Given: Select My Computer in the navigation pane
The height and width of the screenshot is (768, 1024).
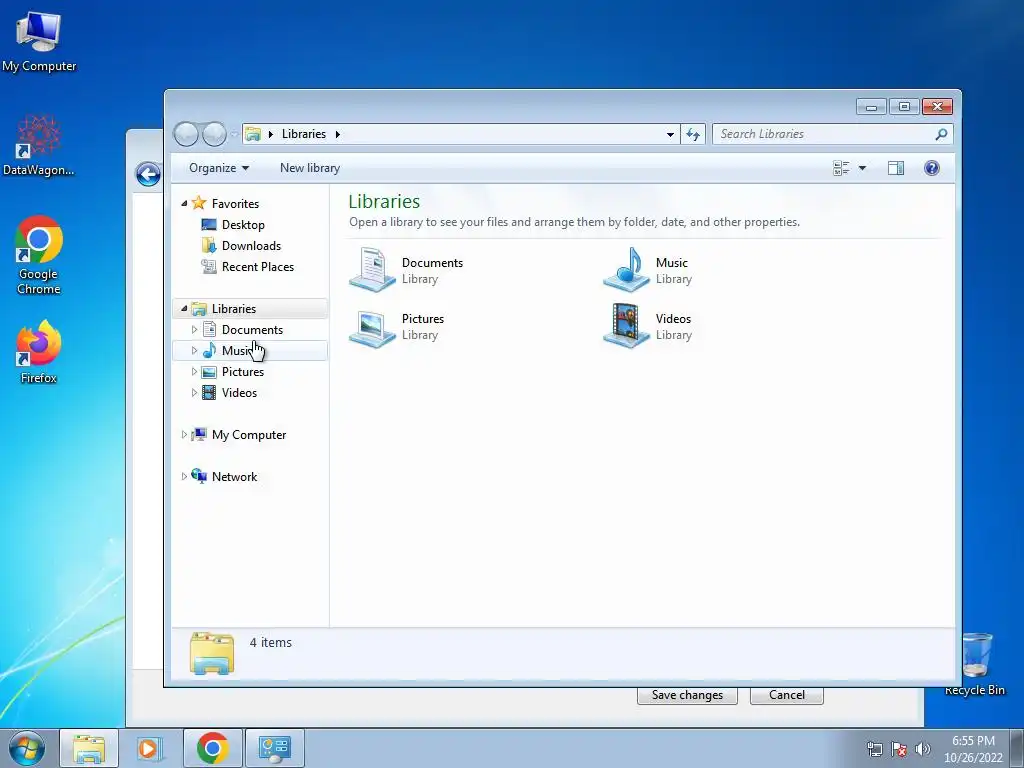Looking at the screenshot, I should (249, 435).
